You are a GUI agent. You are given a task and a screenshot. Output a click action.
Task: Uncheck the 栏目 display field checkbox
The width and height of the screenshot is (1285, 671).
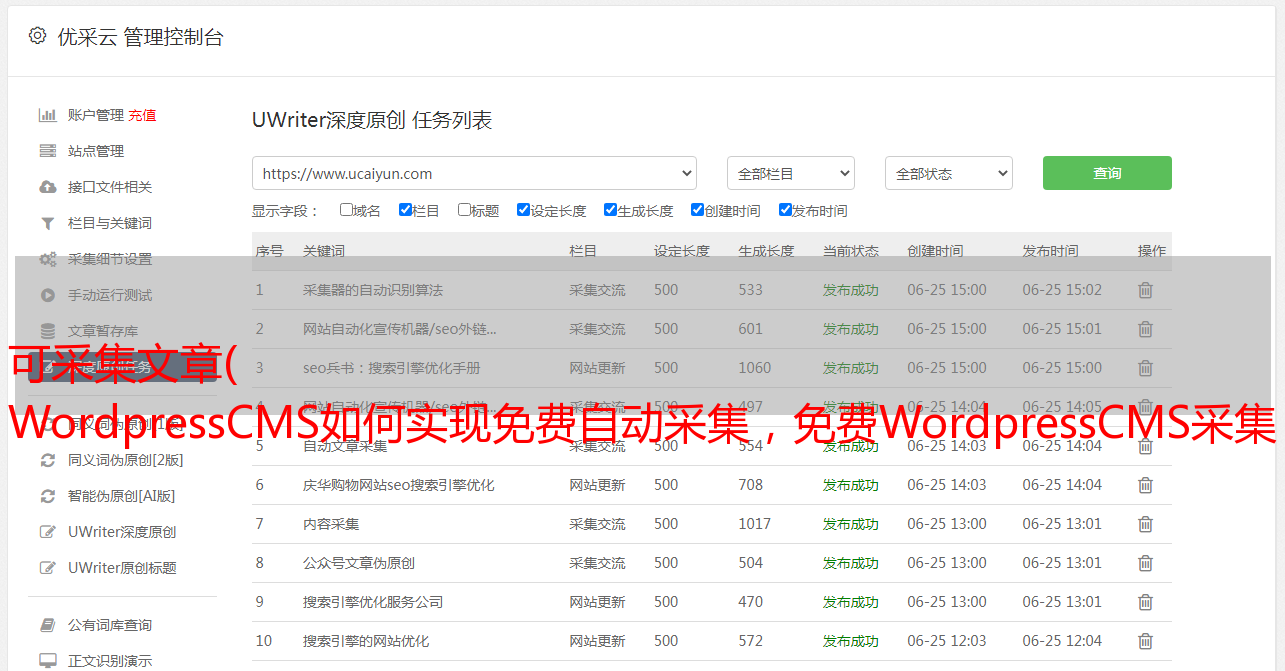405,210
